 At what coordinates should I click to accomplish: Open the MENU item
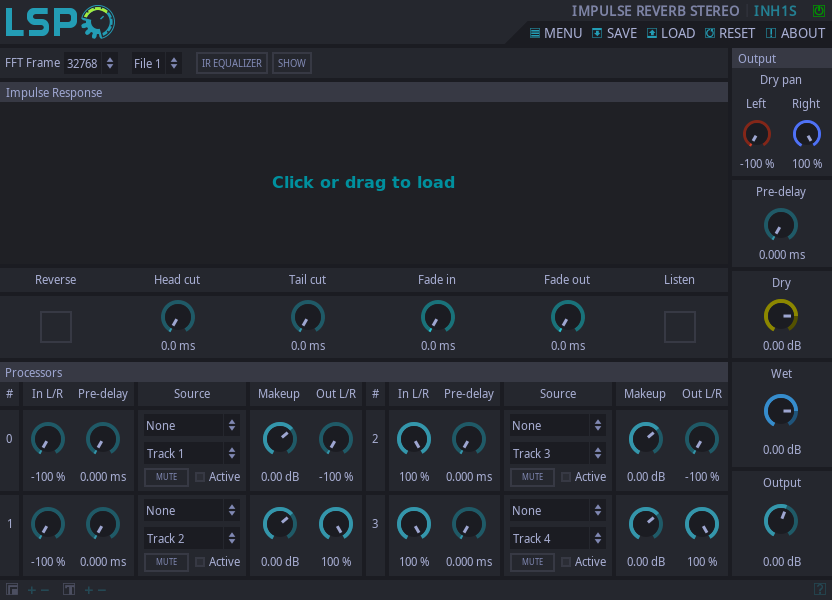(x=556, y=33)
